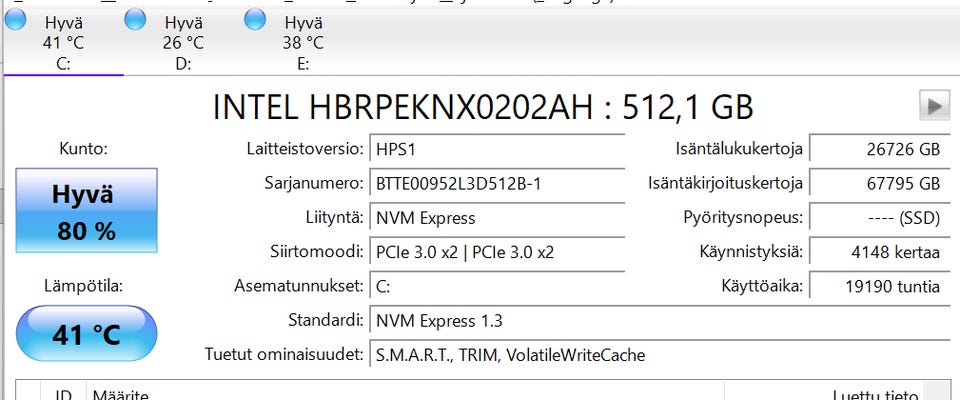Click the Käynnistyksiä: label
Screen dimensions: 960x400
click(x=751, y=252)
